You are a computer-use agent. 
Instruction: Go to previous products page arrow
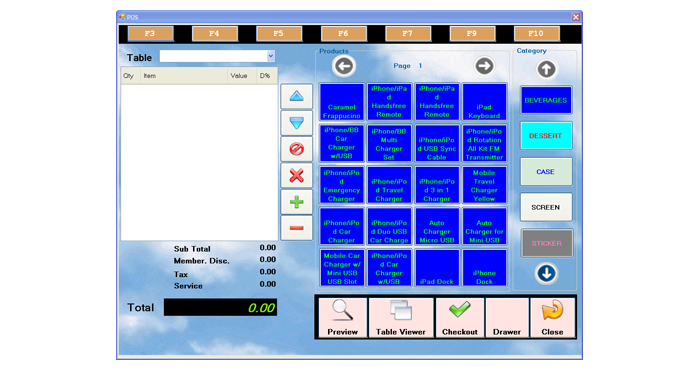pyautogui.click(x=344, y=67)
